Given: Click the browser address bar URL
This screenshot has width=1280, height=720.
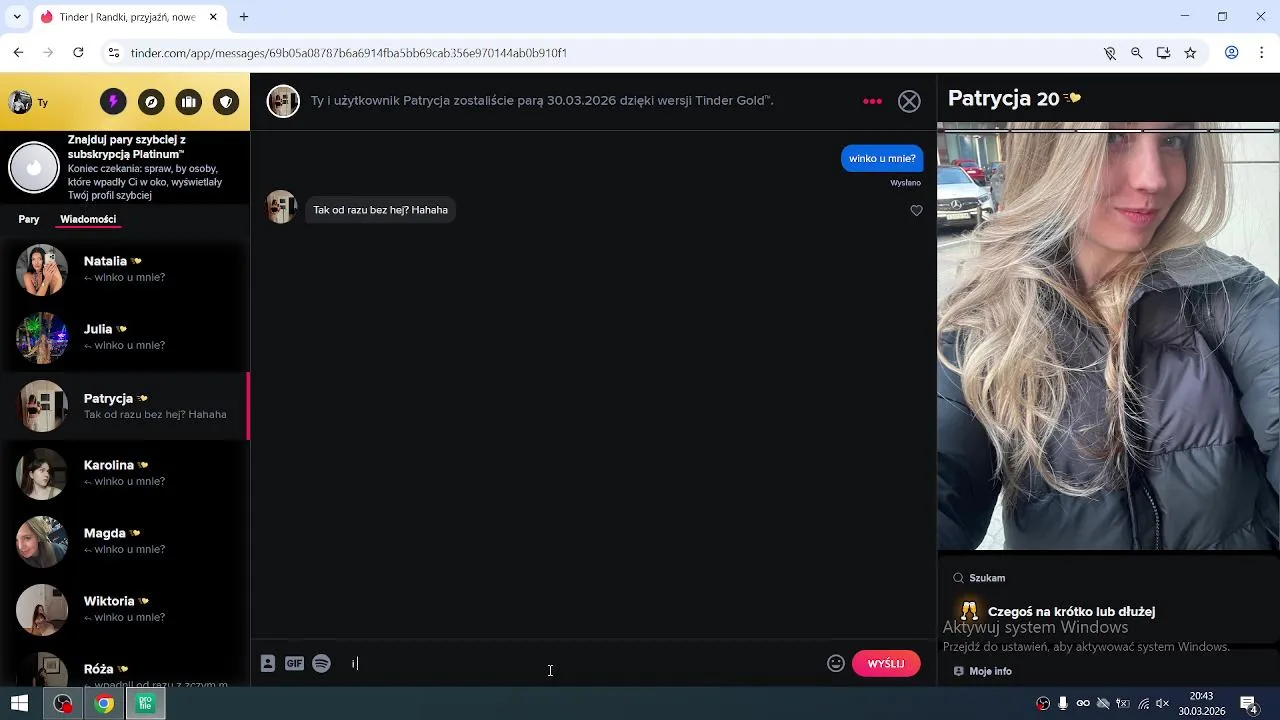Looking at the screenshot, I should point(349,53).
